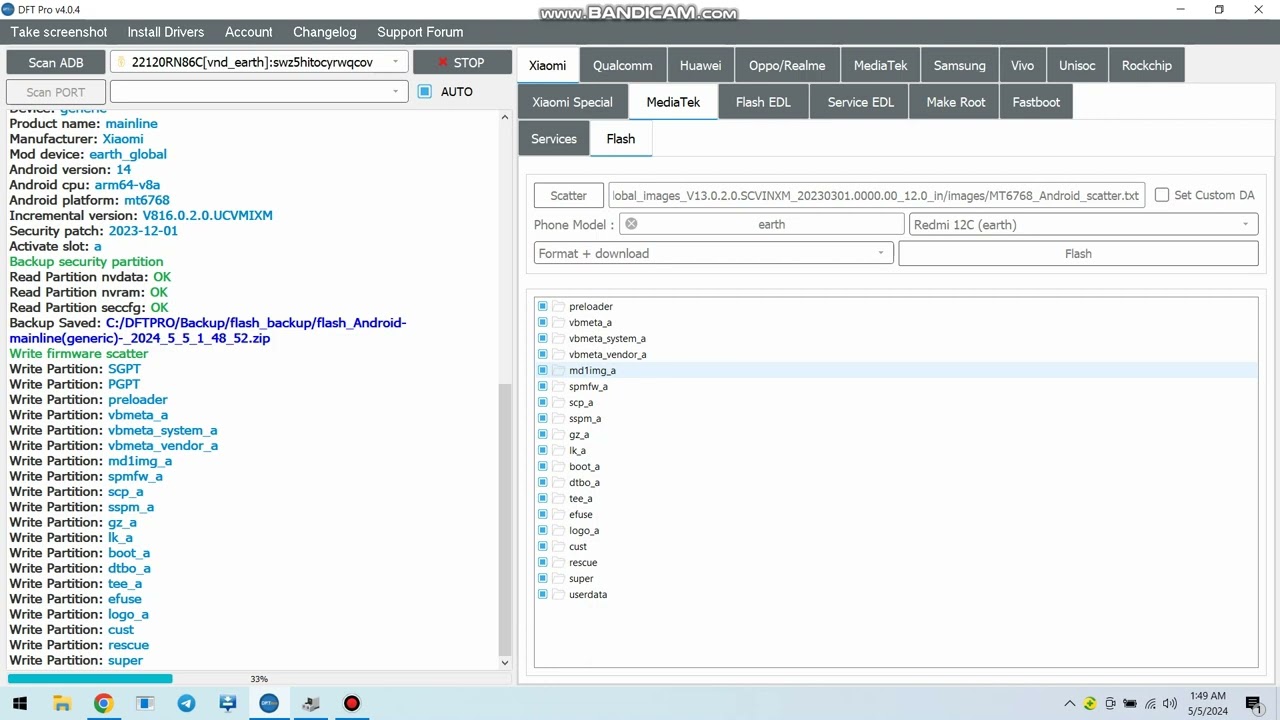Open the download manager taskbar icon
The width and height of the screenshot is (1280, 720).
[x=227, y=703]
